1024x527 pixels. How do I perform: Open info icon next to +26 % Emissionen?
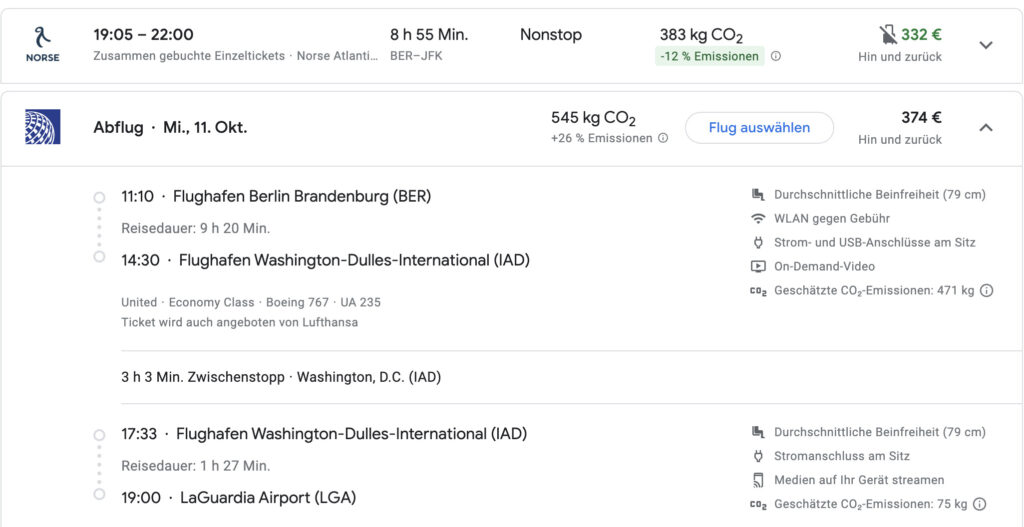click(663, 138)
